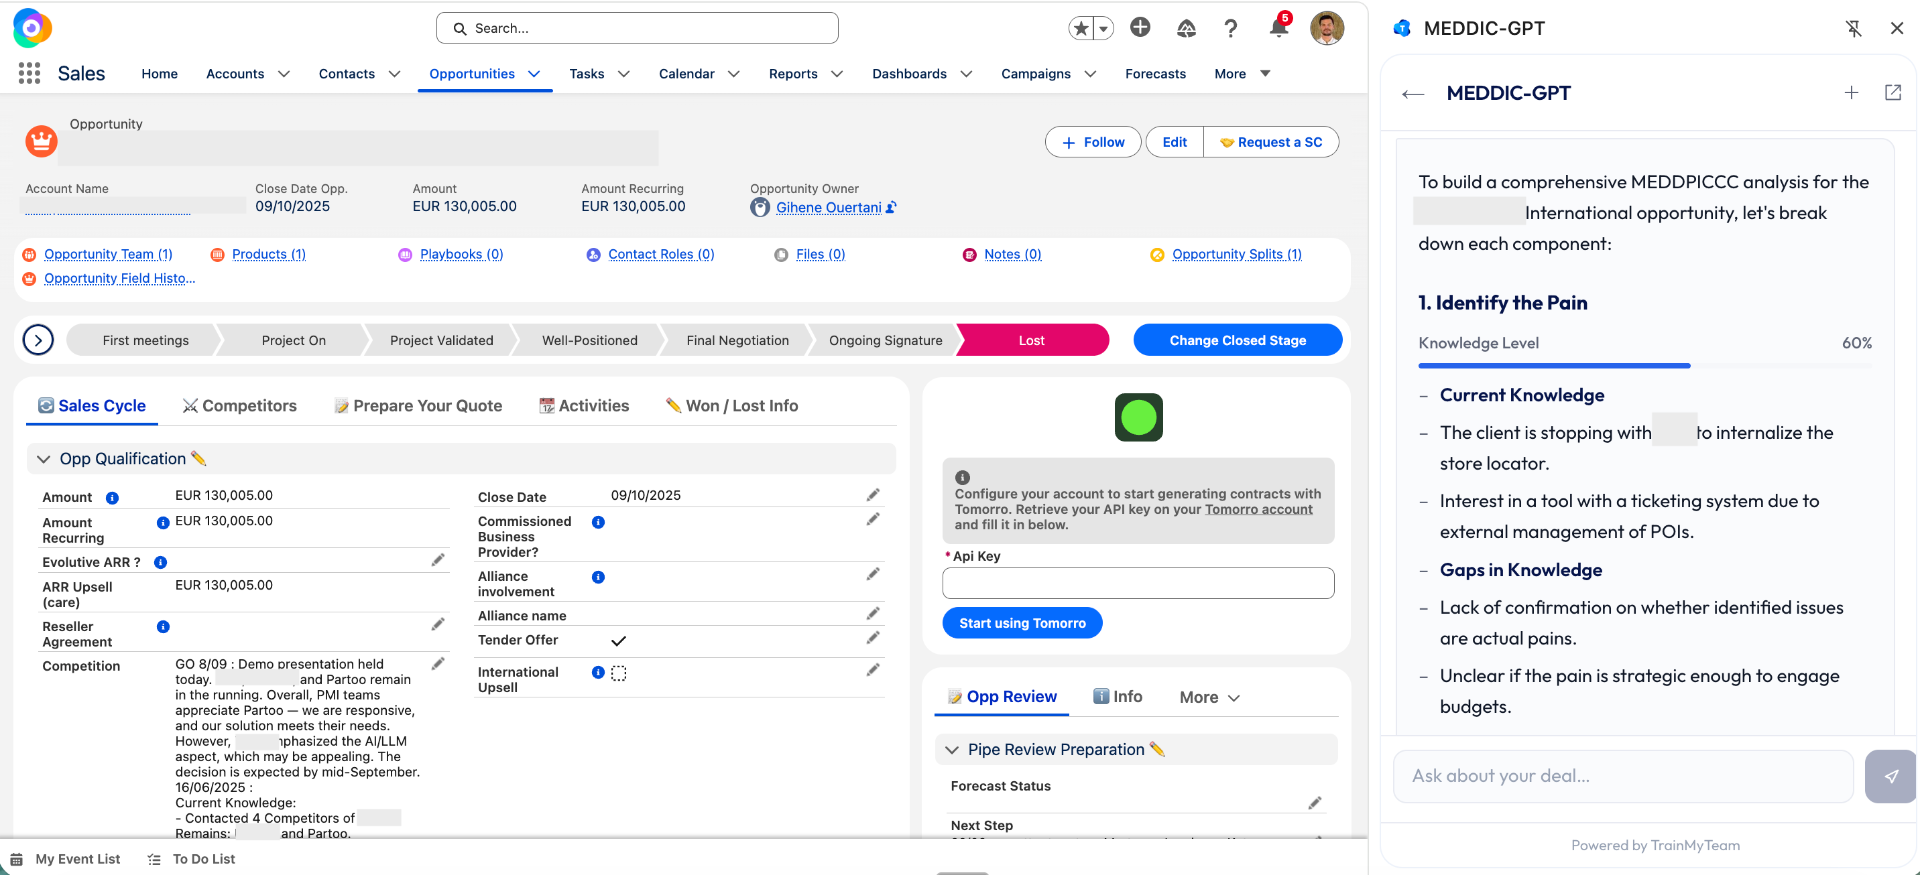Collapse the Opp Qualification section

point(43,459)
